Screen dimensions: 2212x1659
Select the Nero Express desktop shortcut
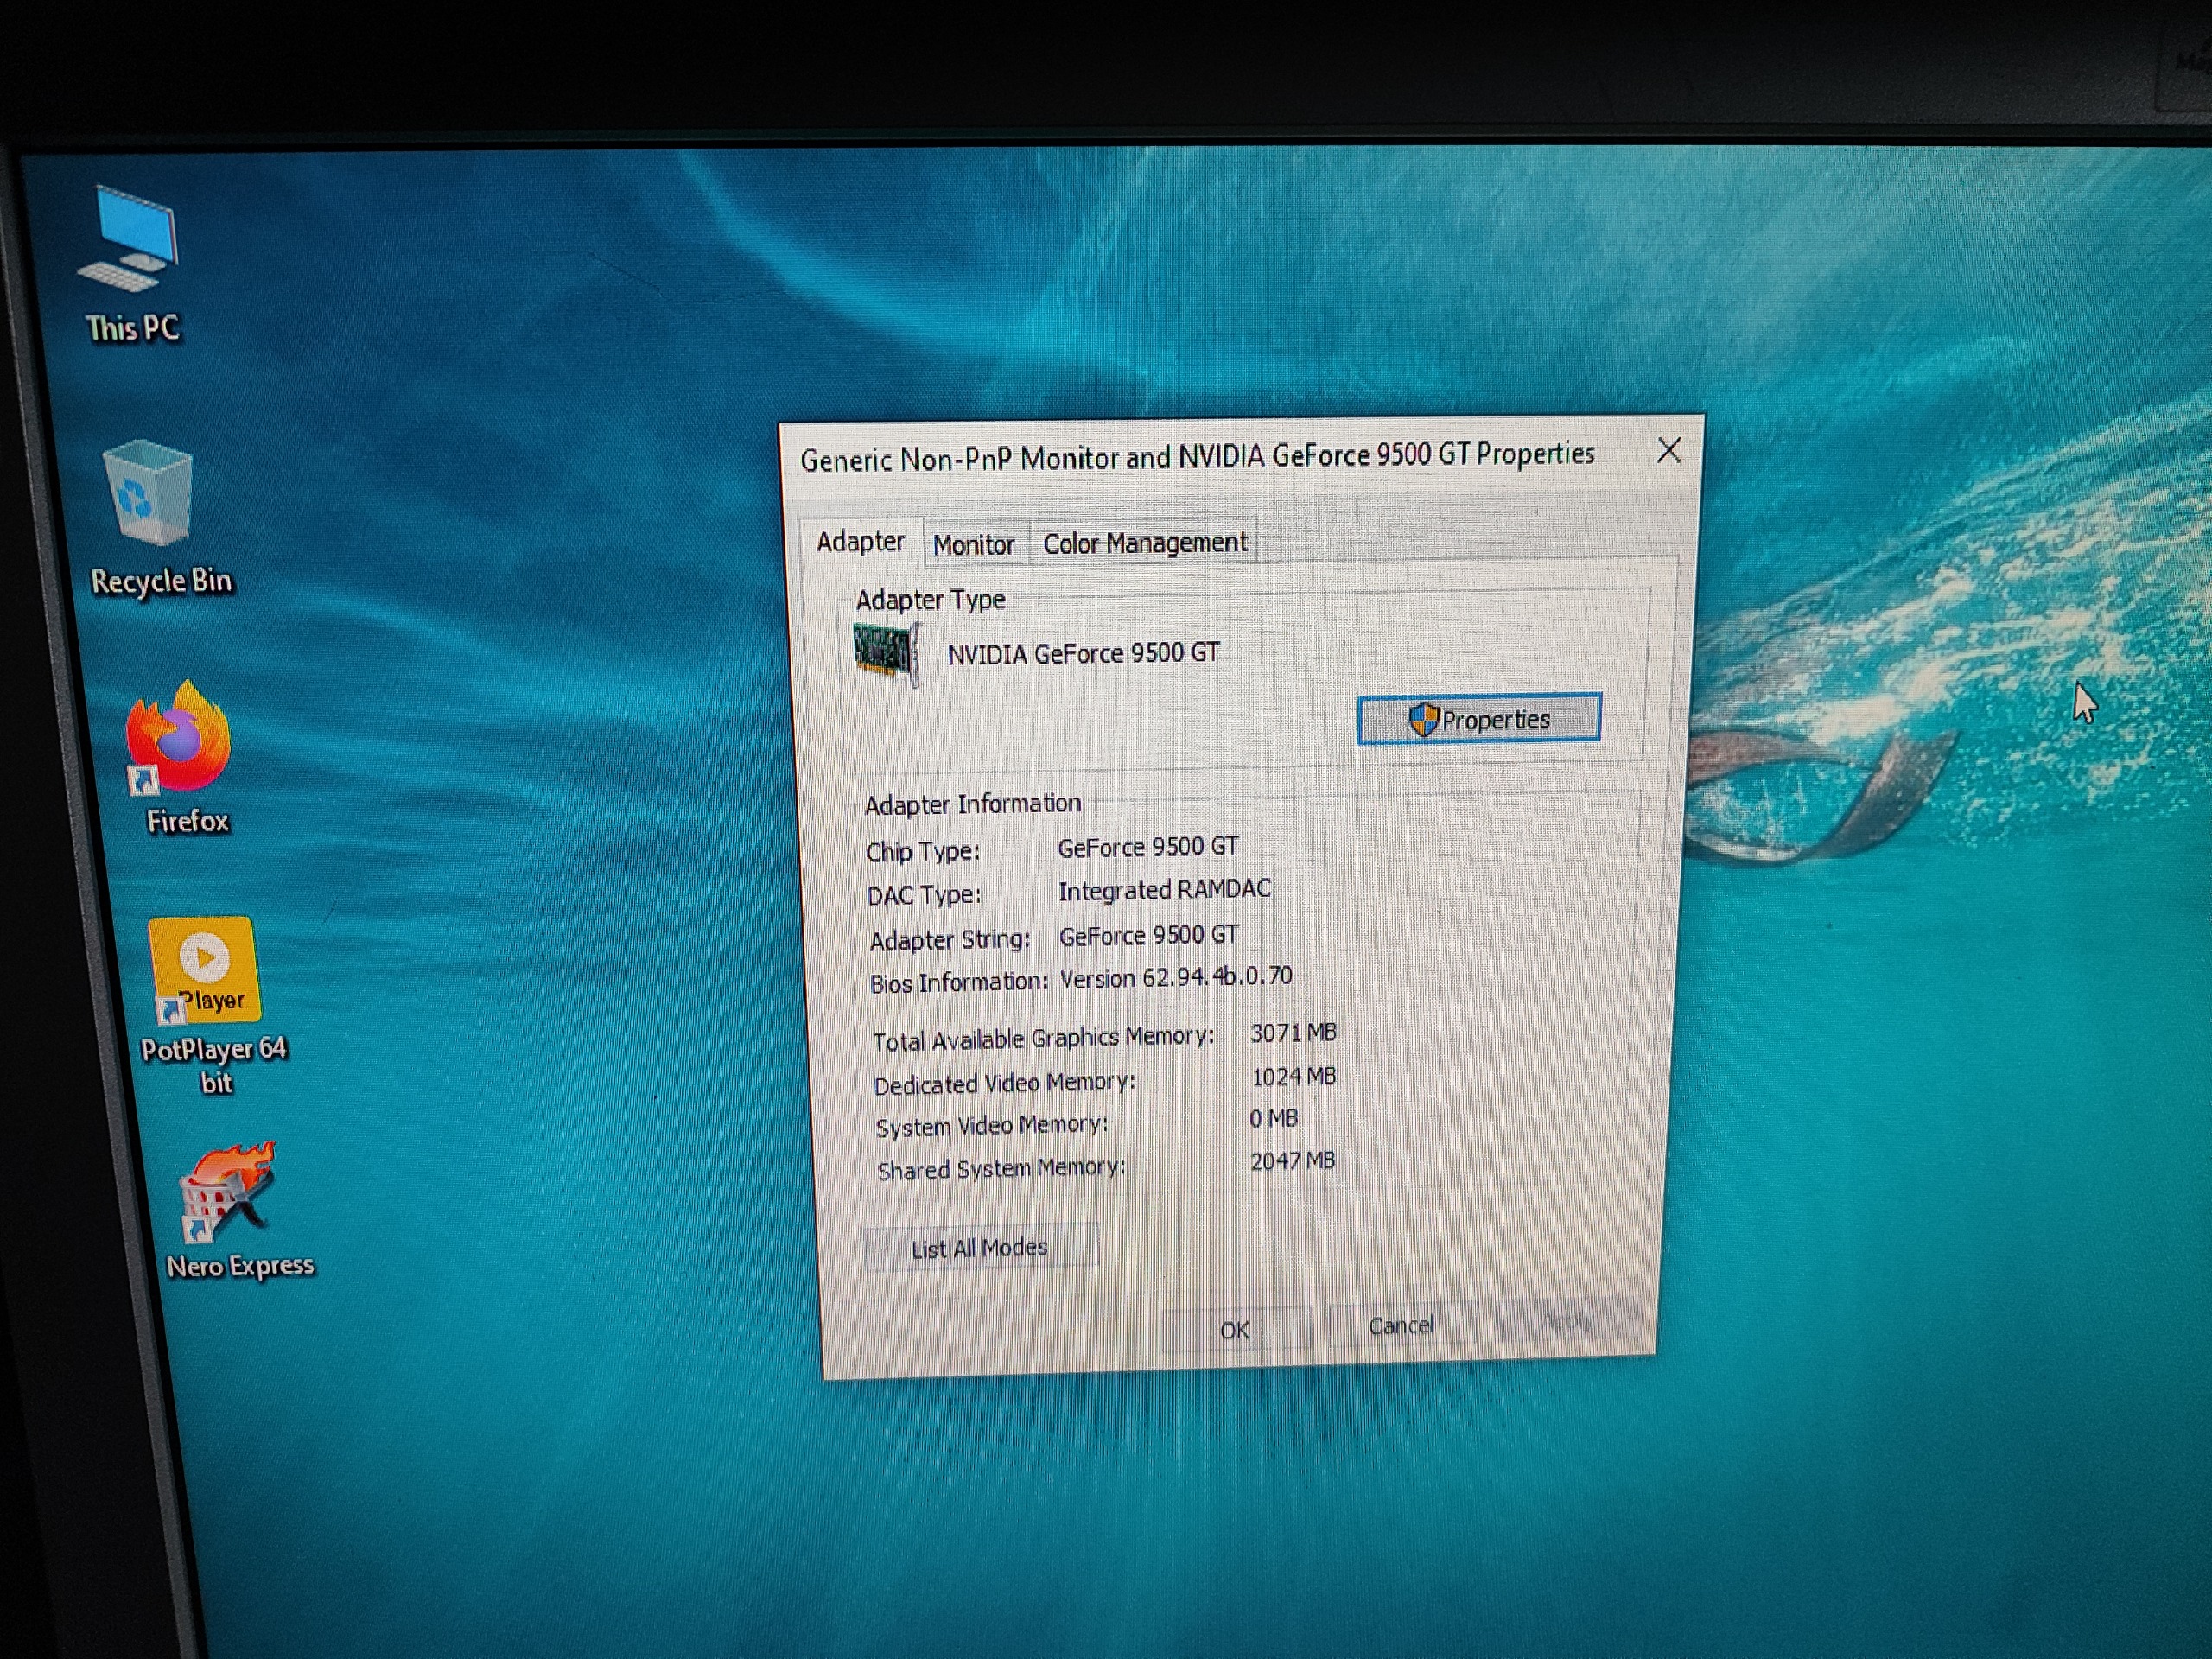[236, 1211]
